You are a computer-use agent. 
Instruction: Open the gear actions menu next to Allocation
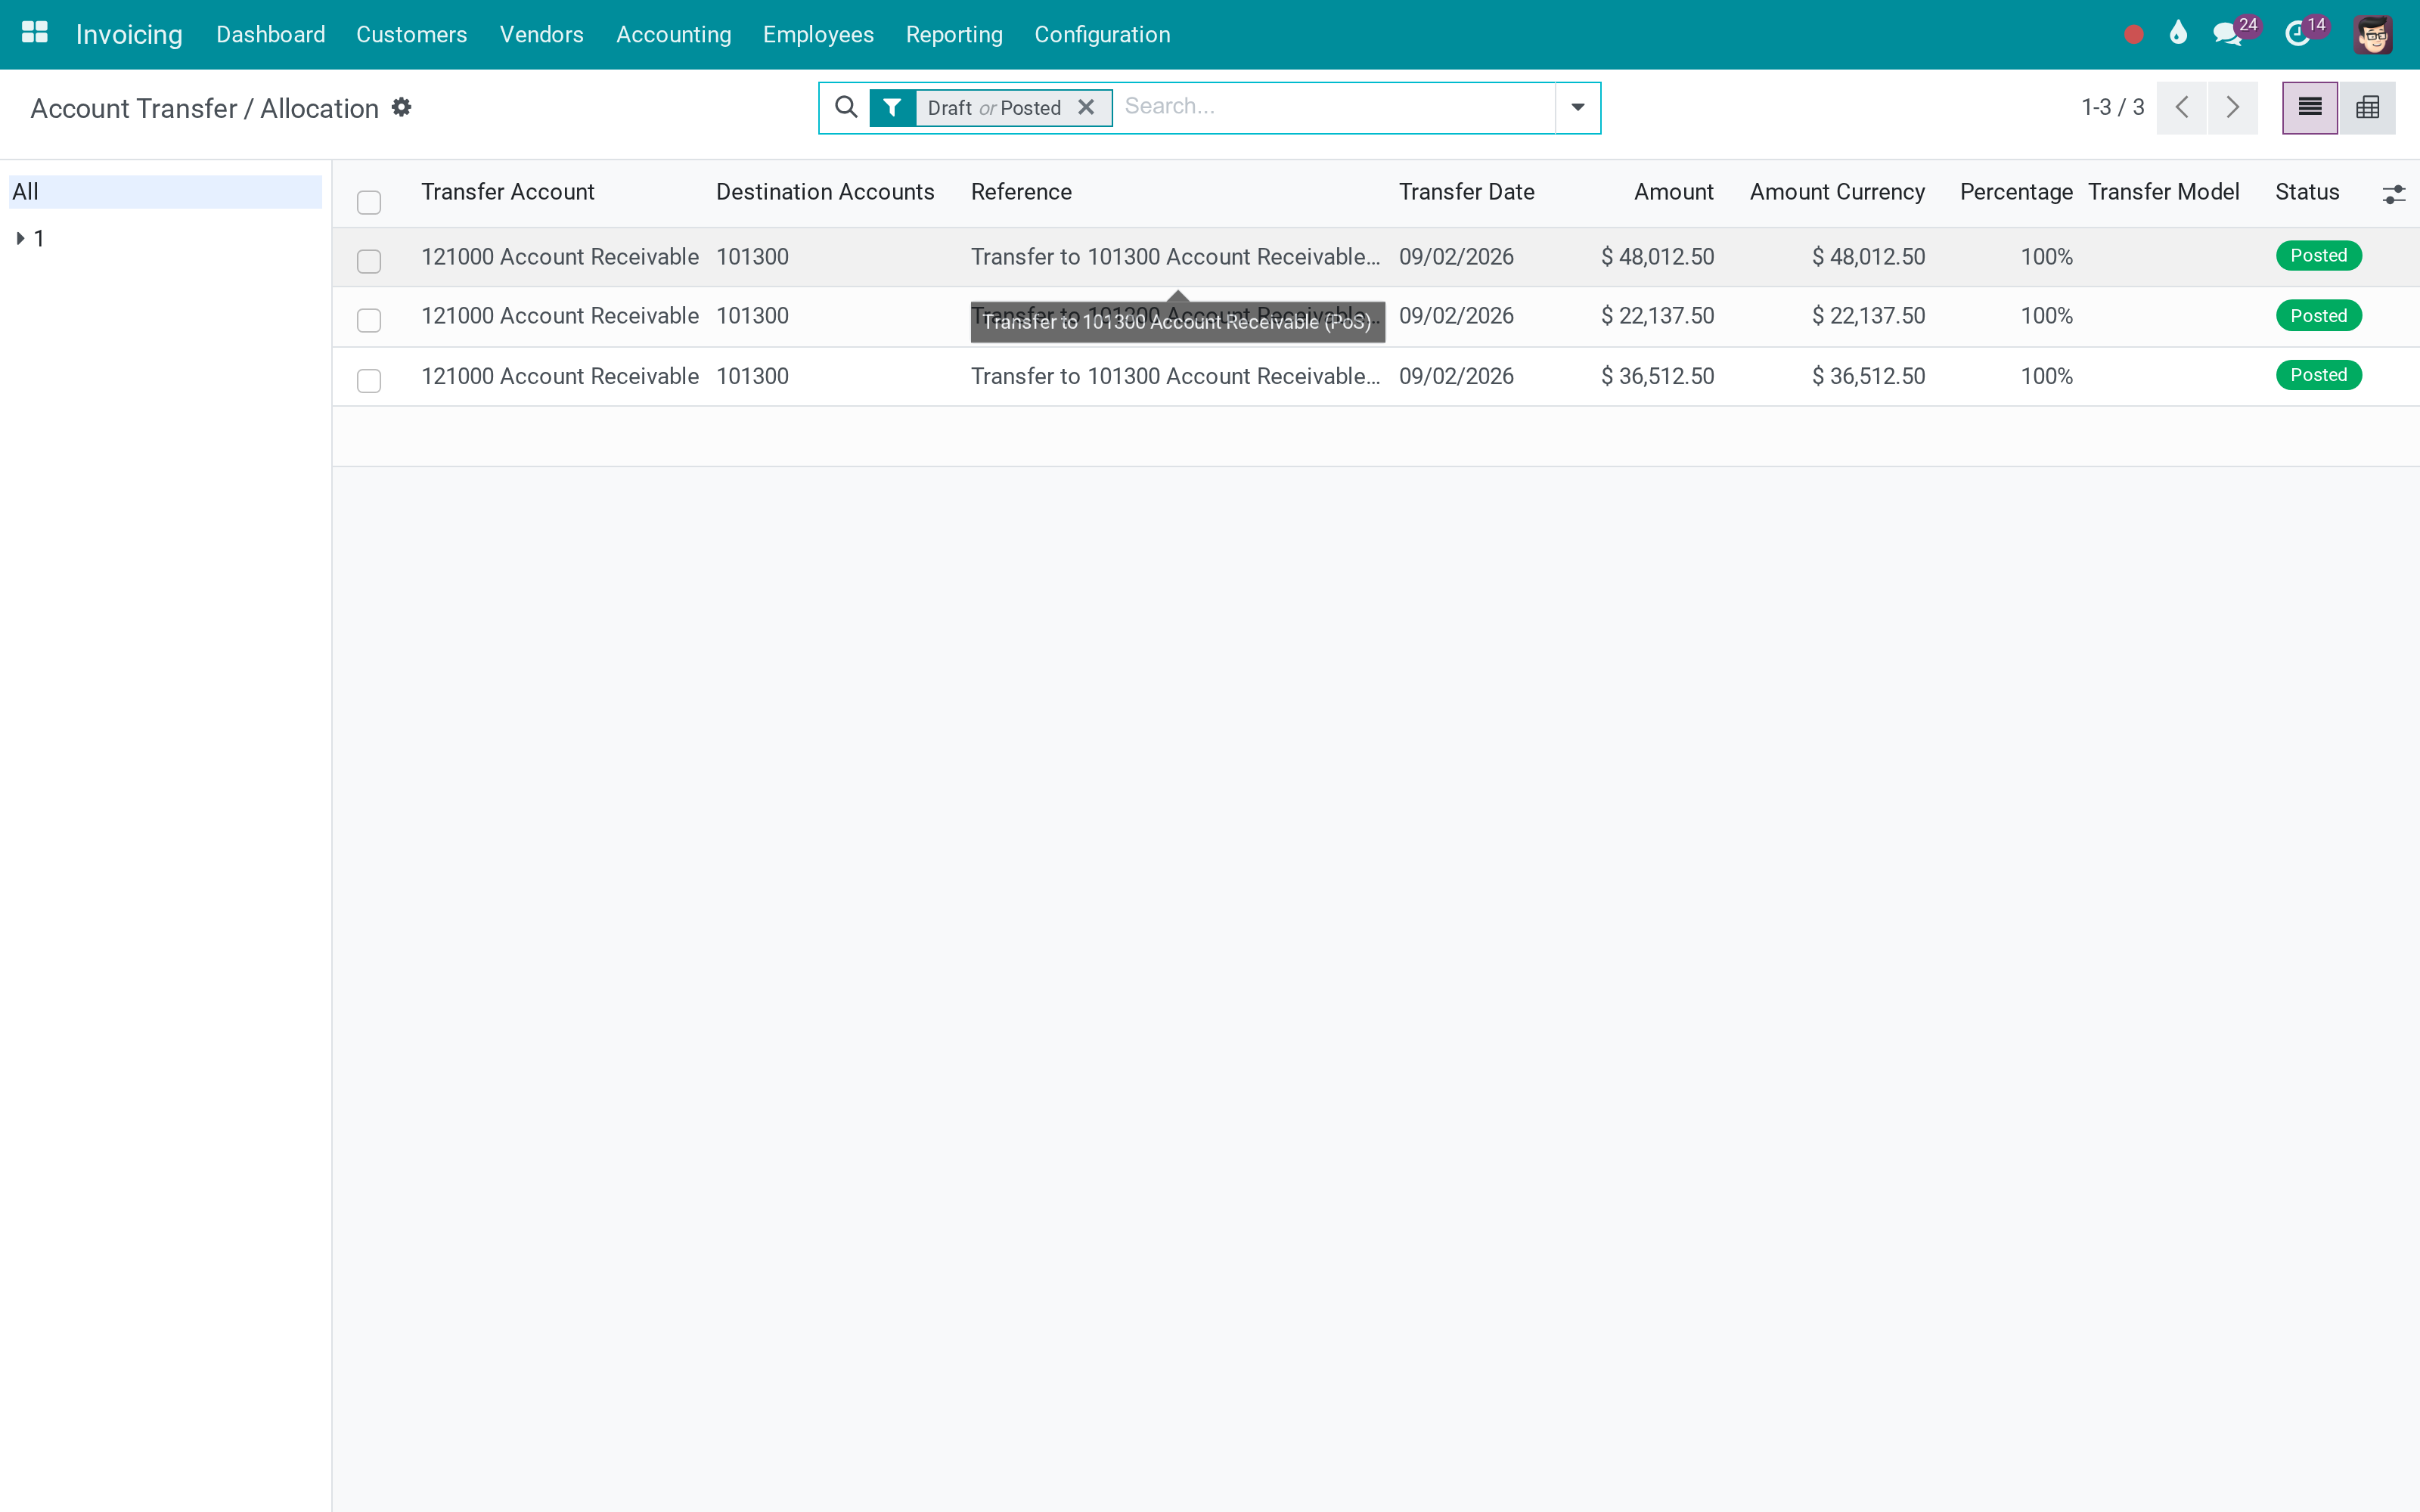point(401,107)
